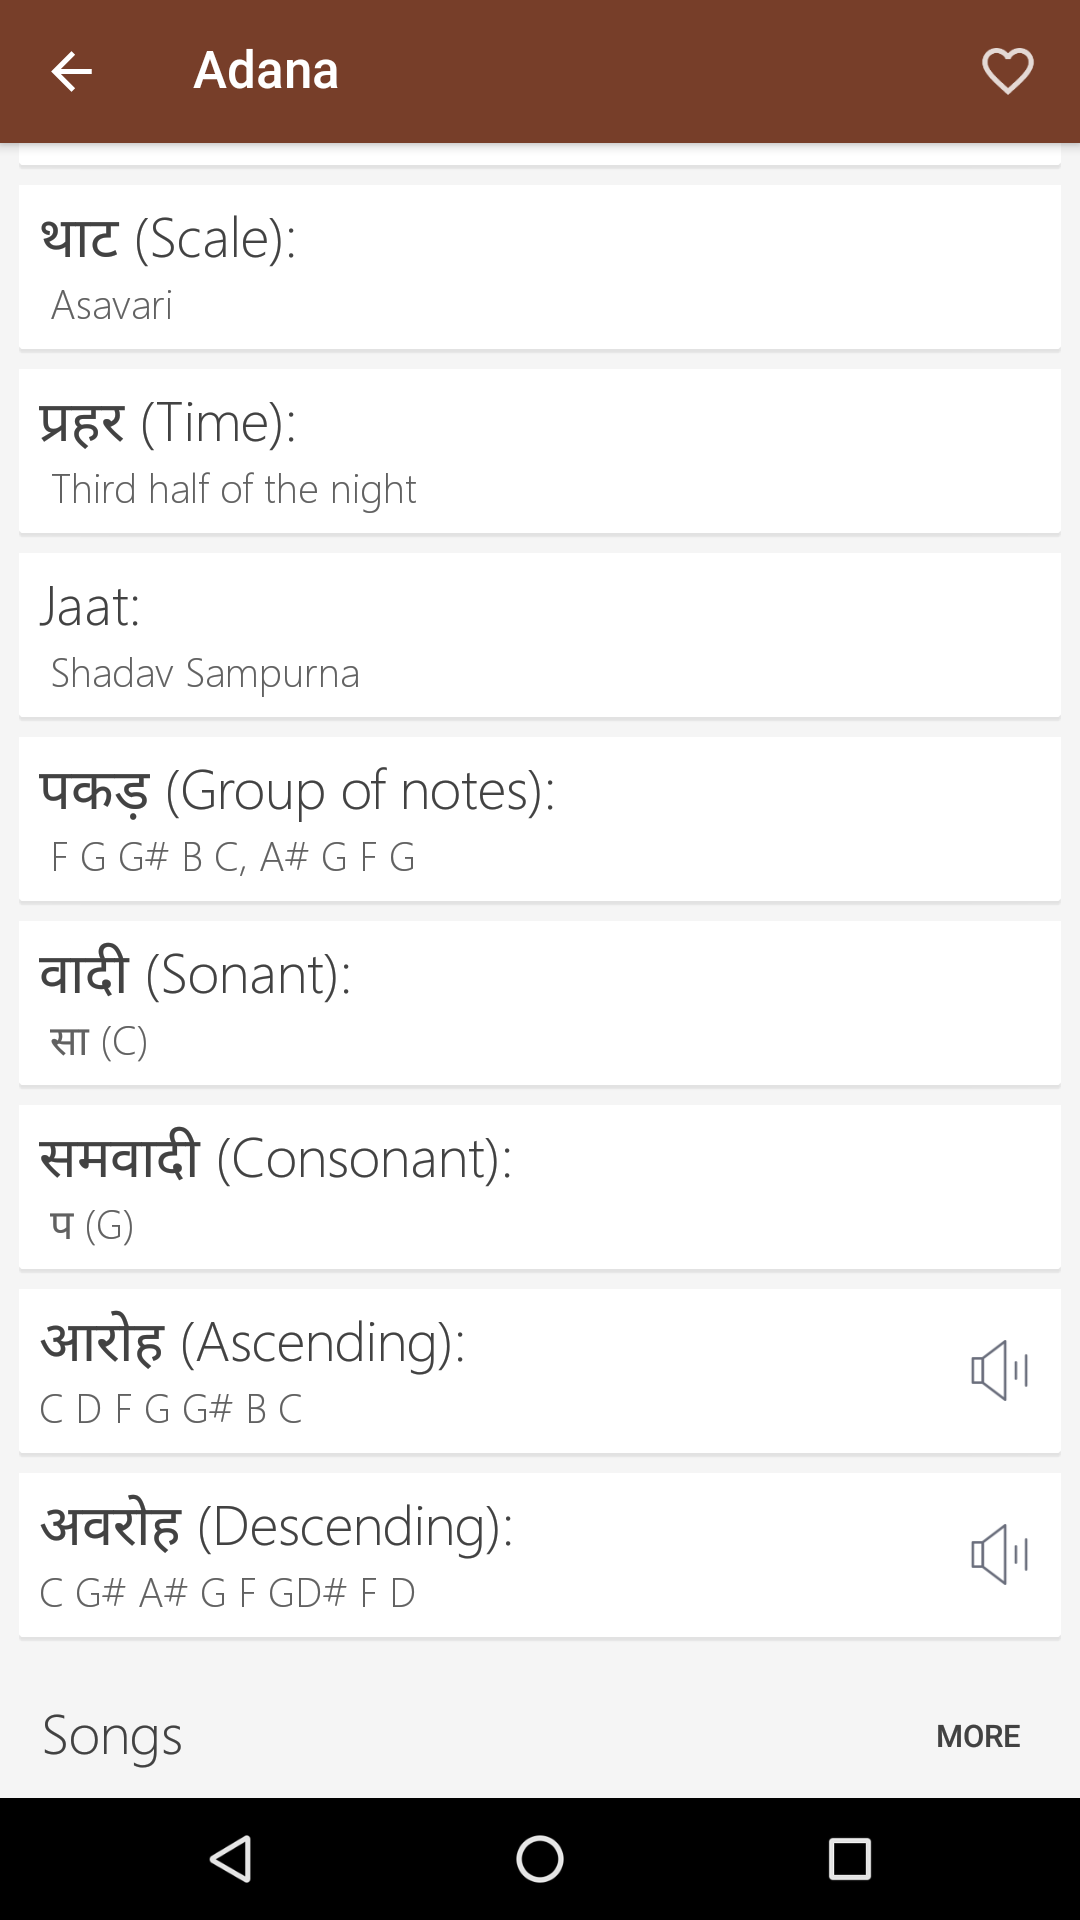Tap the Descending notes text
The image size is (1080, 1920).
pyautogui.click(x=227, y=1593)
